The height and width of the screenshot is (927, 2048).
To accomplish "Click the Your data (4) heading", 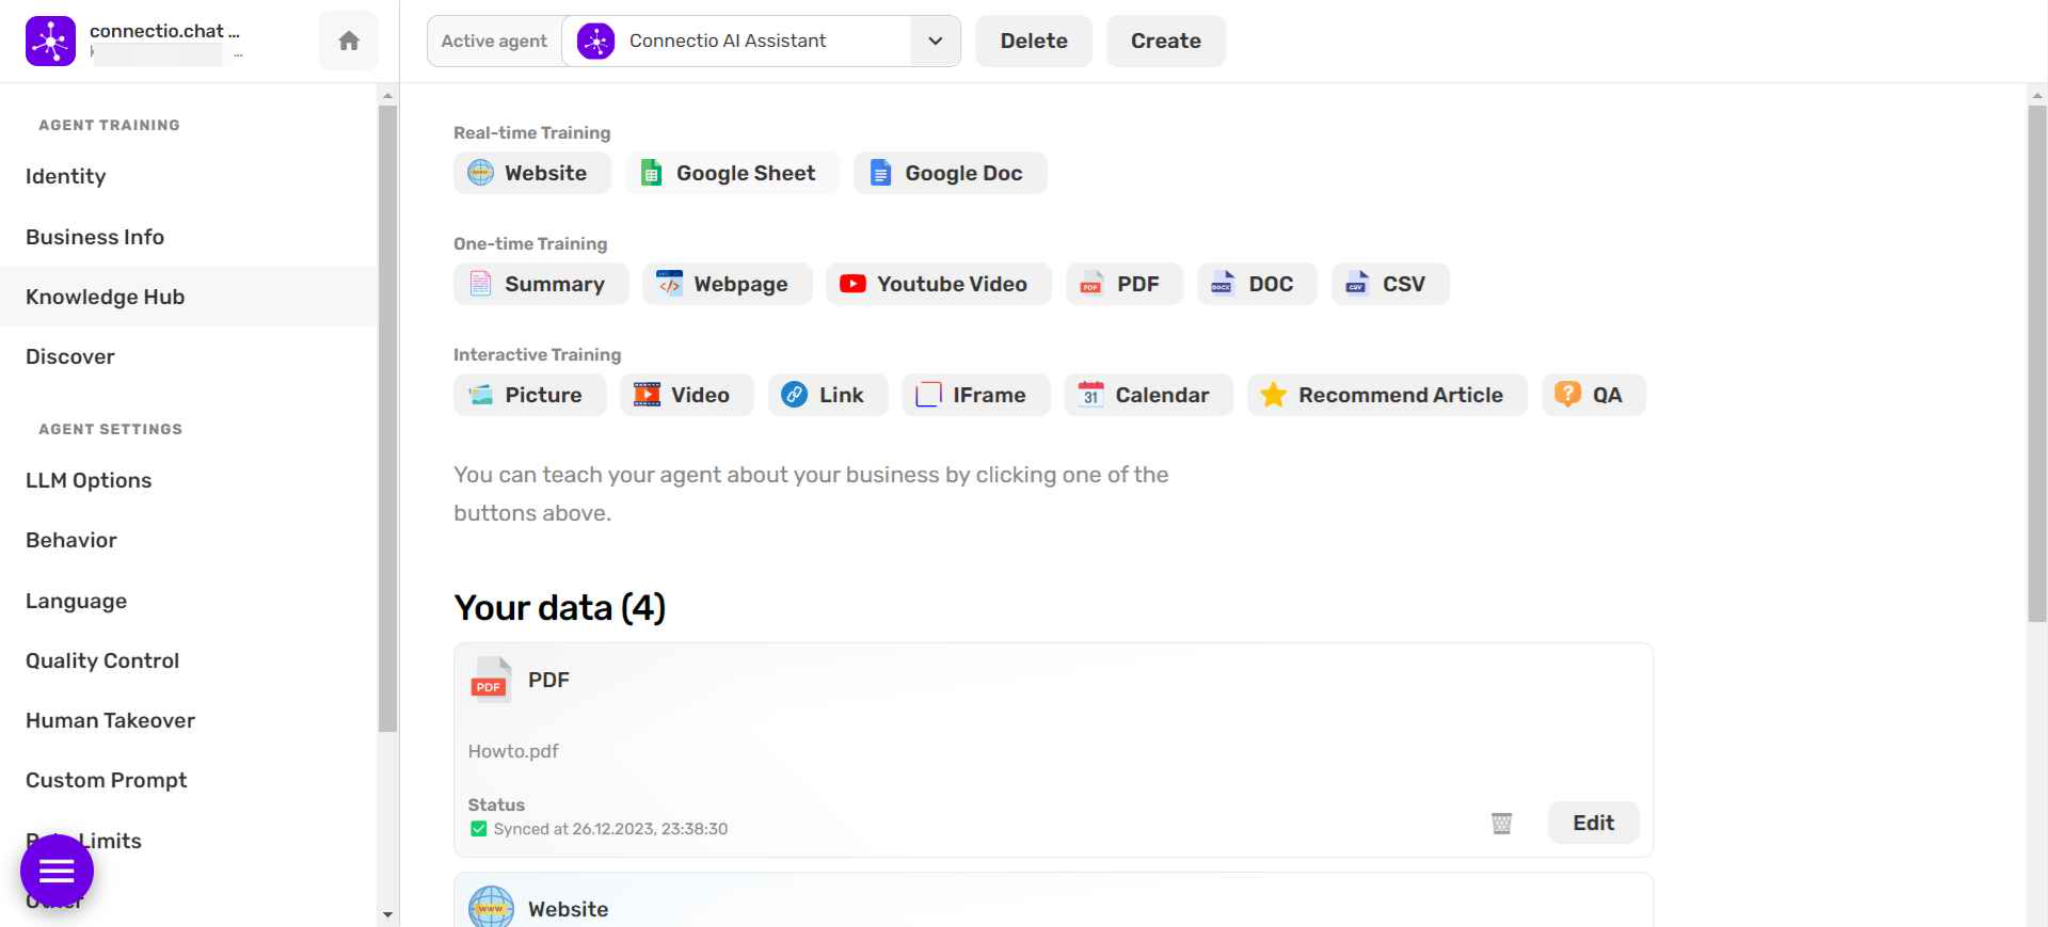I will coord(560,608).
